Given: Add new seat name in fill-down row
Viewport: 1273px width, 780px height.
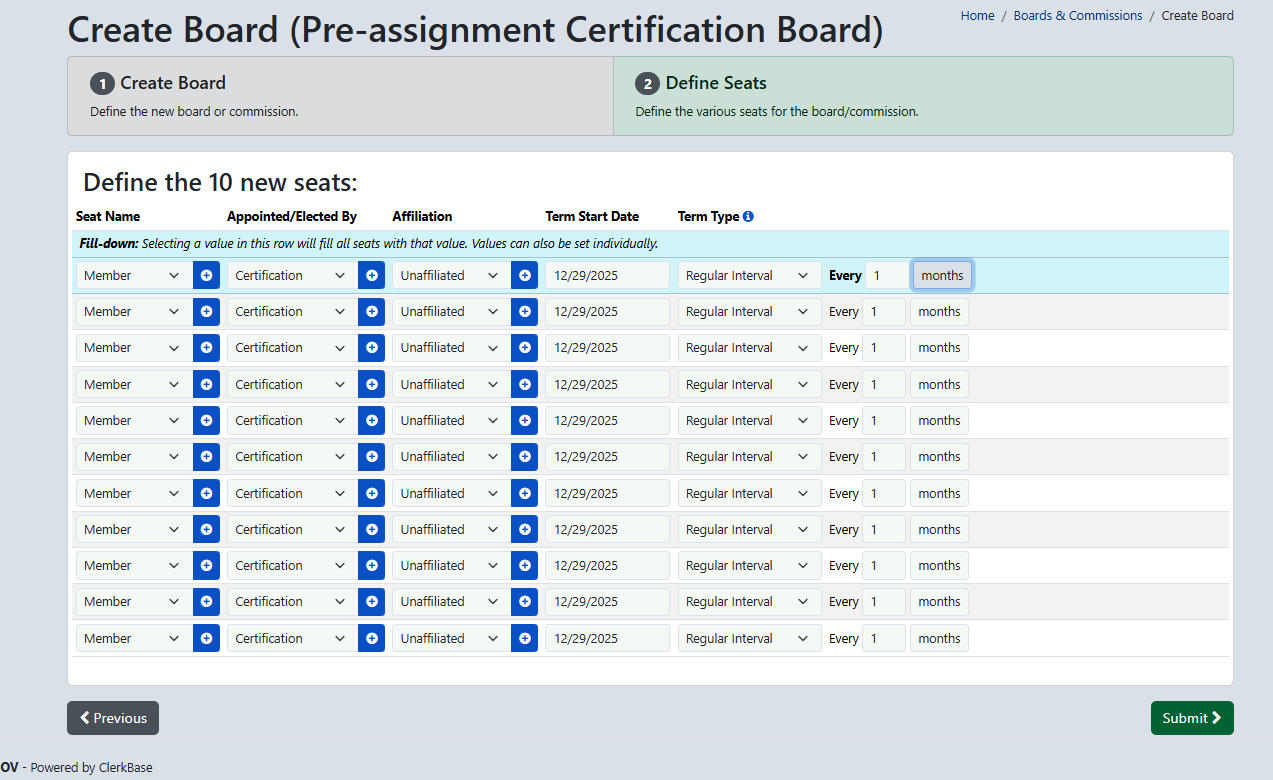Looking at the screenshot, I should click(x=206, y=275).
